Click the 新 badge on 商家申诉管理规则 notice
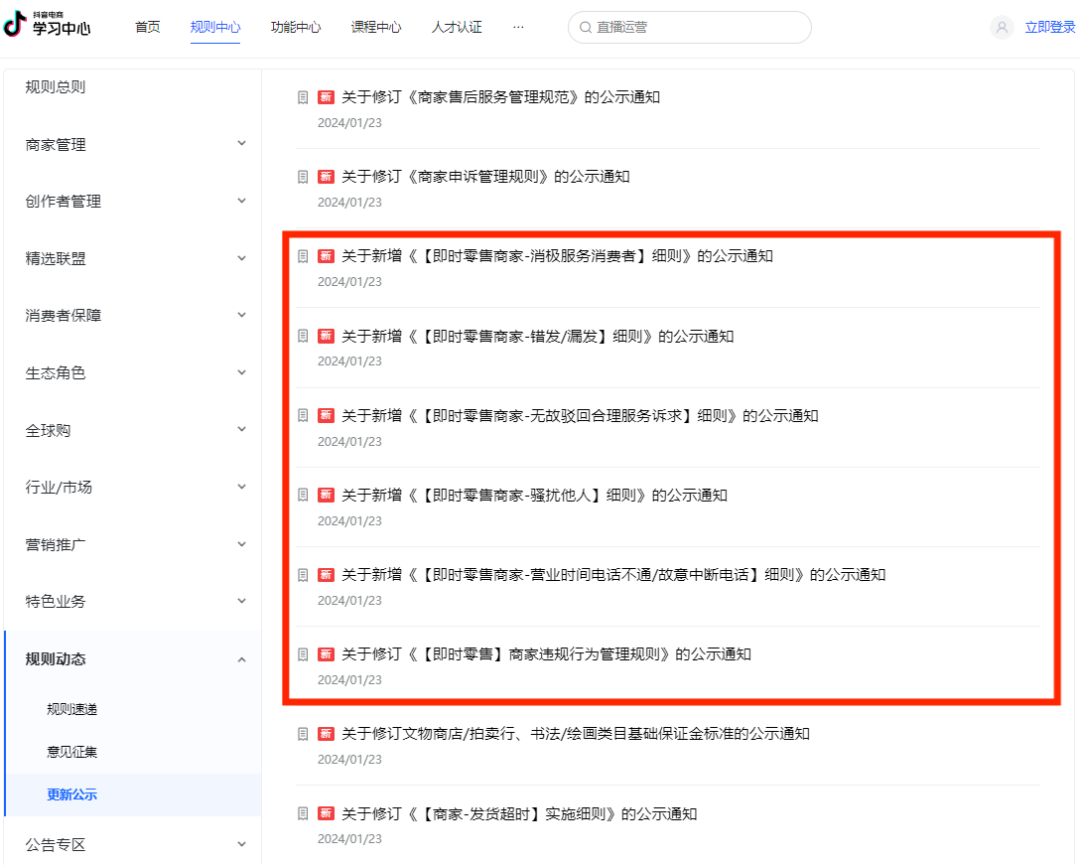This screenshot has width=1080, height=865. [326, 176]
